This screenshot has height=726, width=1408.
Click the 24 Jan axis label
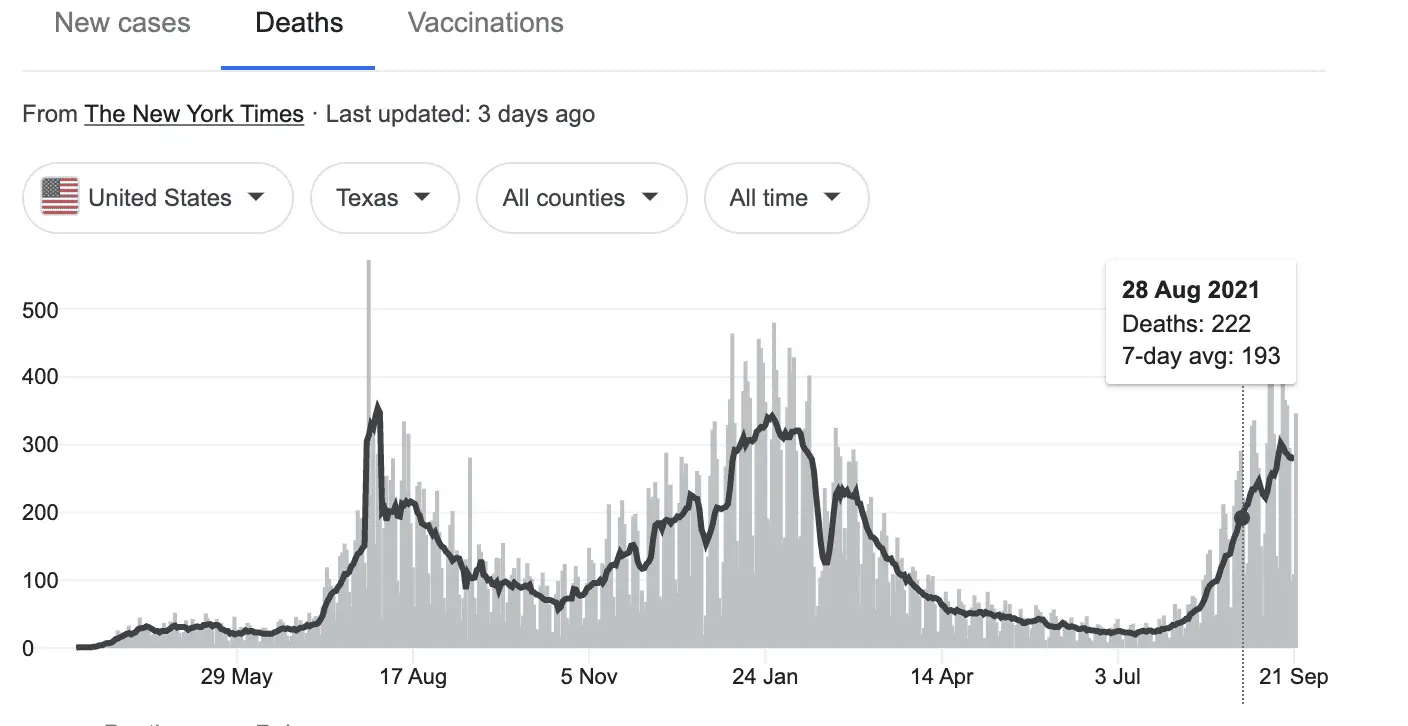tap(765, 677)
